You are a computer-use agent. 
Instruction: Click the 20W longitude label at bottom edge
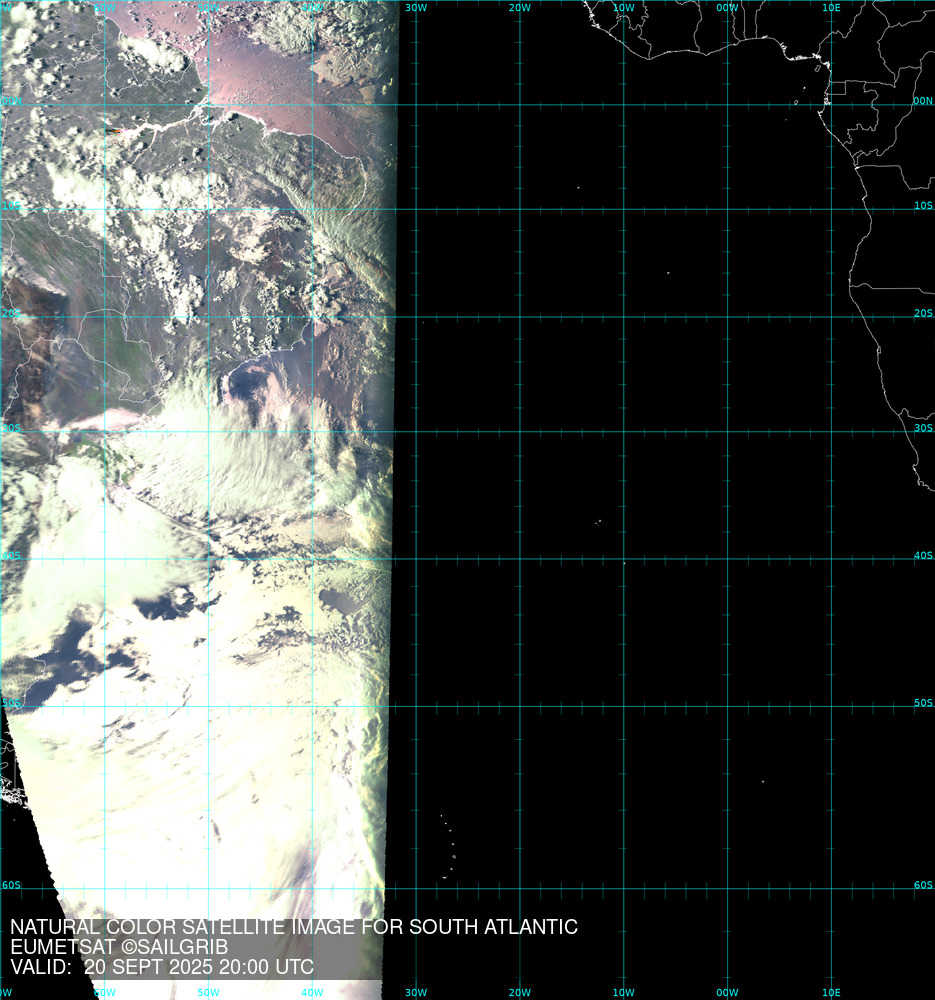pos(519,993)
